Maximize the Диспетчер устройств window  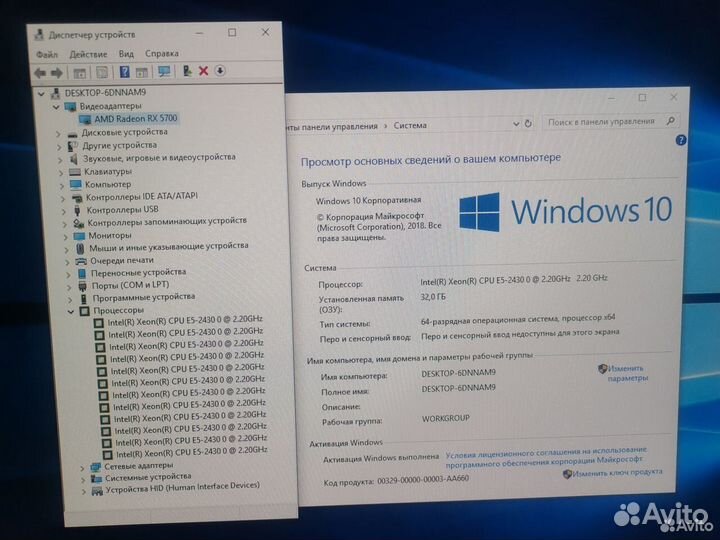[x=232, y=33]
